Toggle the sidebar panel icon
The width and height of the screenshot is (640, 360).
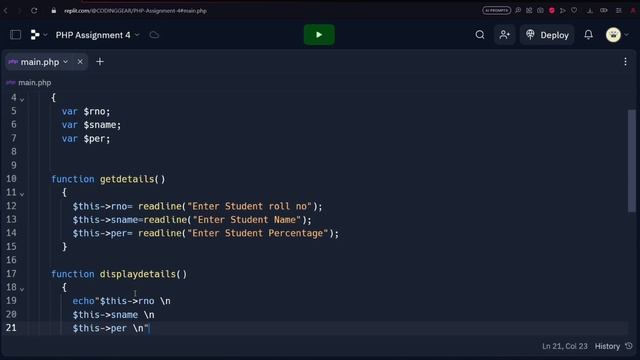coord(16,35)
